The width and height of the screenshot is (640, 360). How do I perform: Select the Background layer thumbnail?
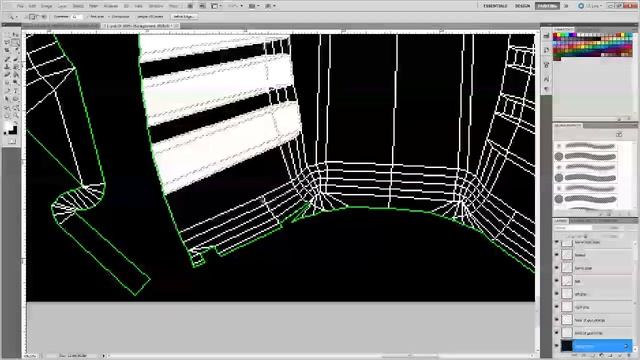[567, 346]
